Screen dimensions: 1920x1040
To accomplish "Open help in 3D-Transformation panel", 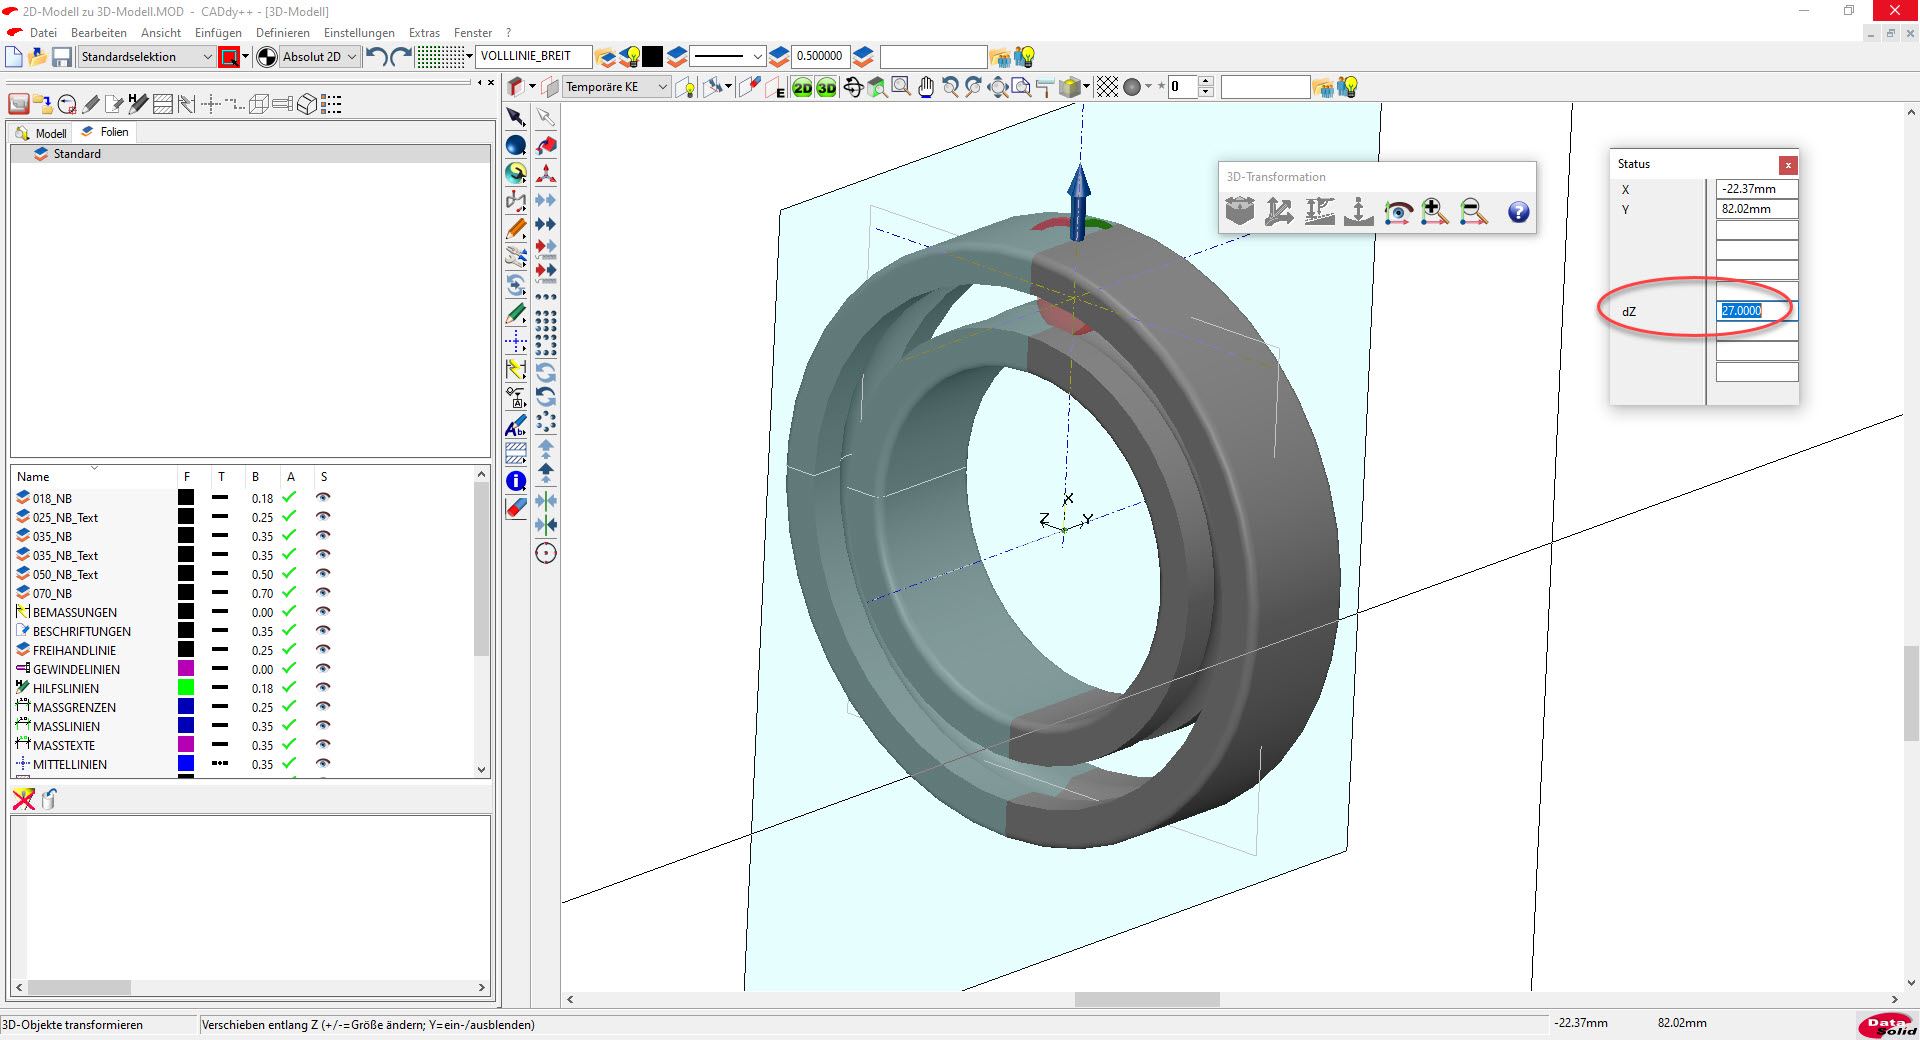I will pos(1518,212).
